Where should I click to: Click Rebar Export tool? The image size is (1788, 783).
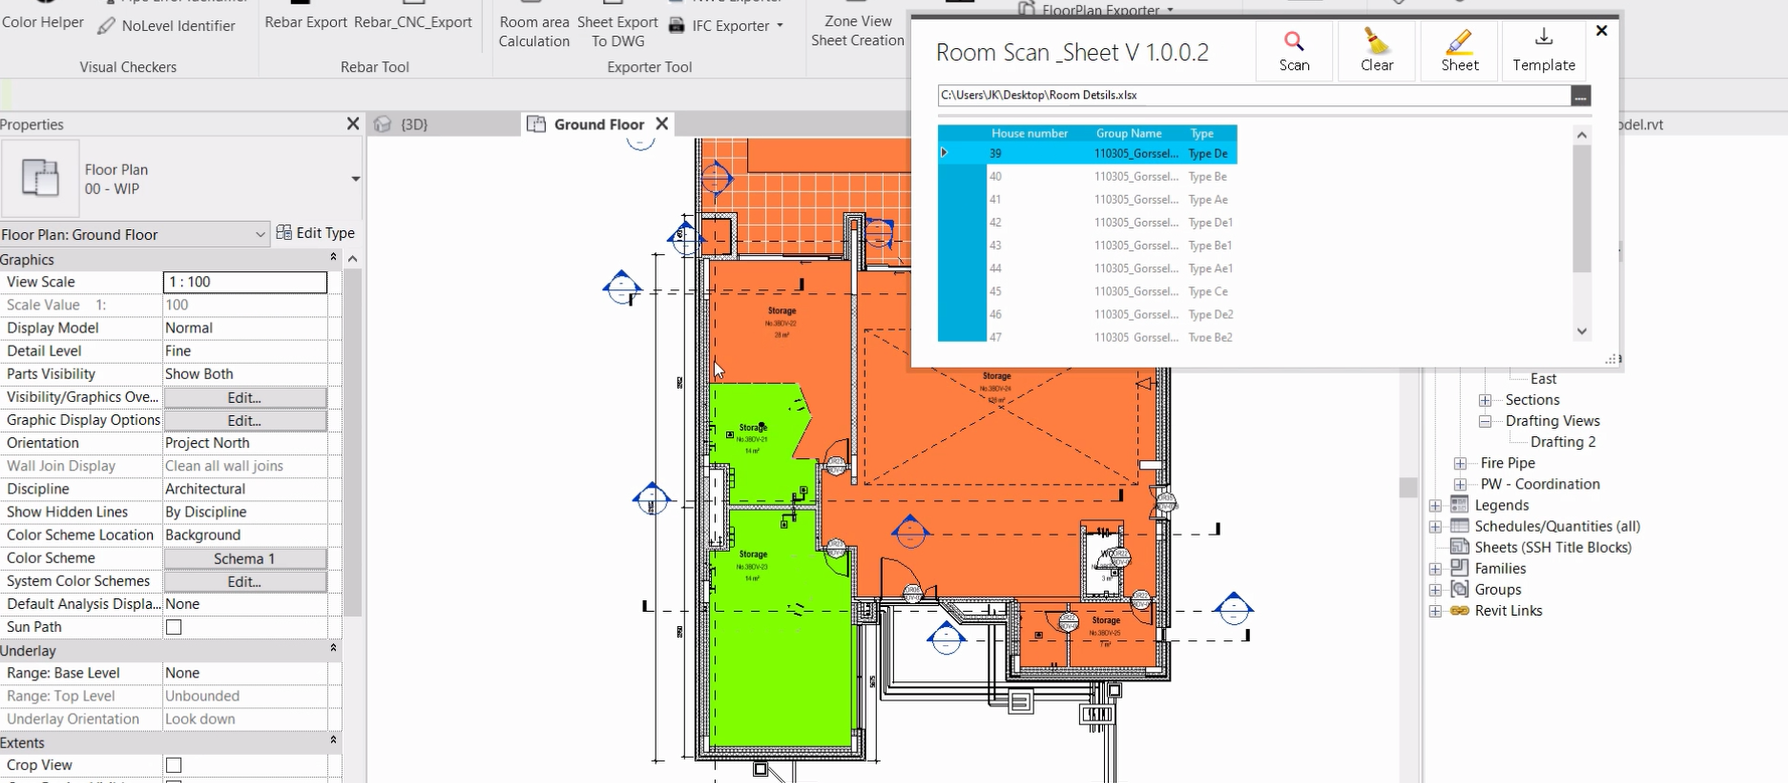pos(305,22)
